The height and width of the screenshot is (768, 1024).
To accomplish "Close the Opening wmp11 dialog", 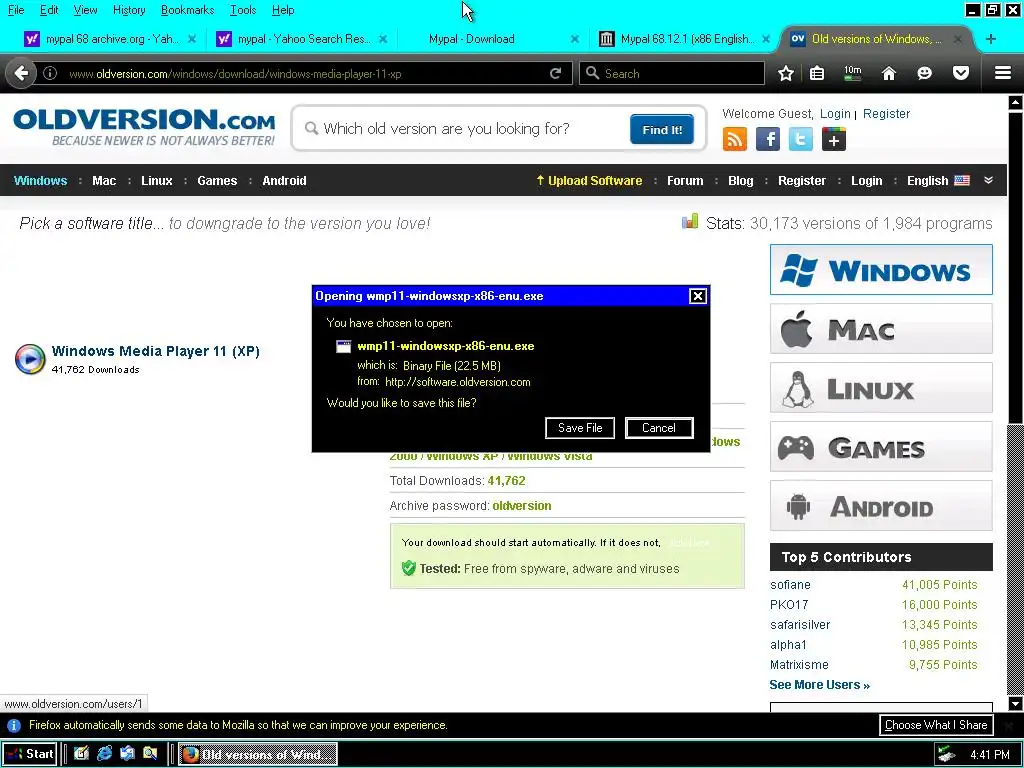I will [697, 296].
